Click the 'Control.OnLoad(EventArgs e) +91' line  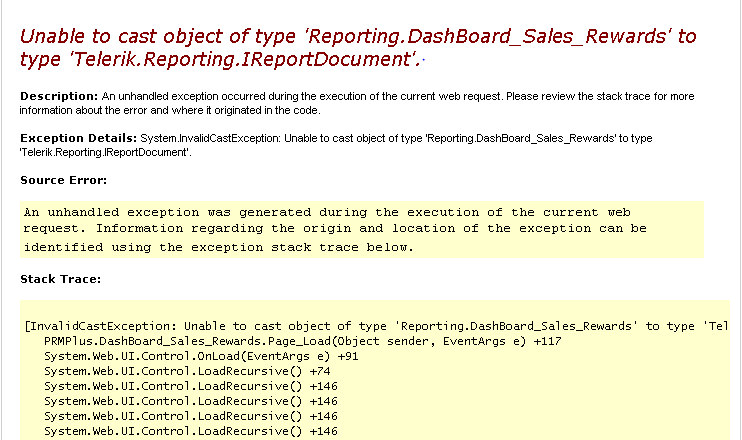[202, 356]
